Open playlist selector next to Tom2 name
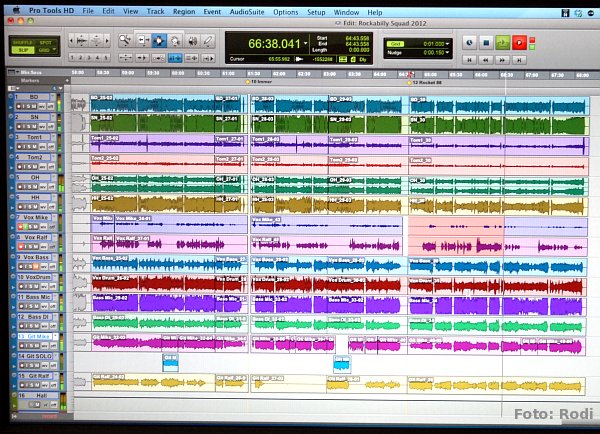The height and width of the screenshot is (434, 600). click(x=54, y=157)
